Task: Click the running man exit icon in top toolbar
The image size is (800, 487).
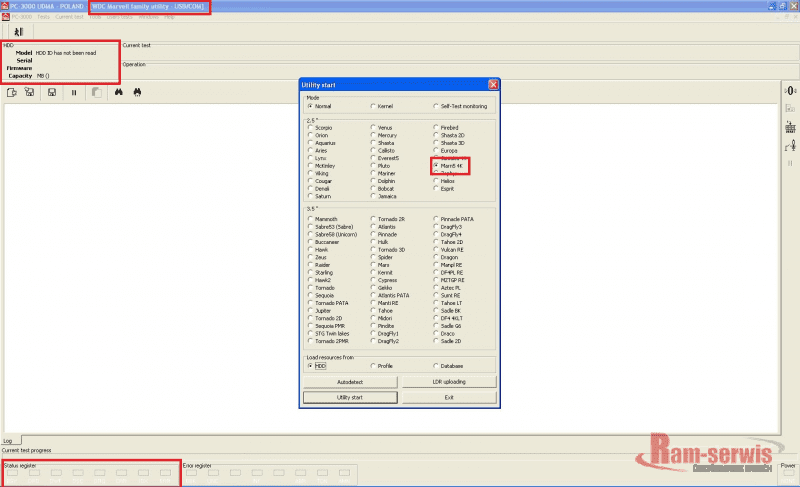Action: 18,32
